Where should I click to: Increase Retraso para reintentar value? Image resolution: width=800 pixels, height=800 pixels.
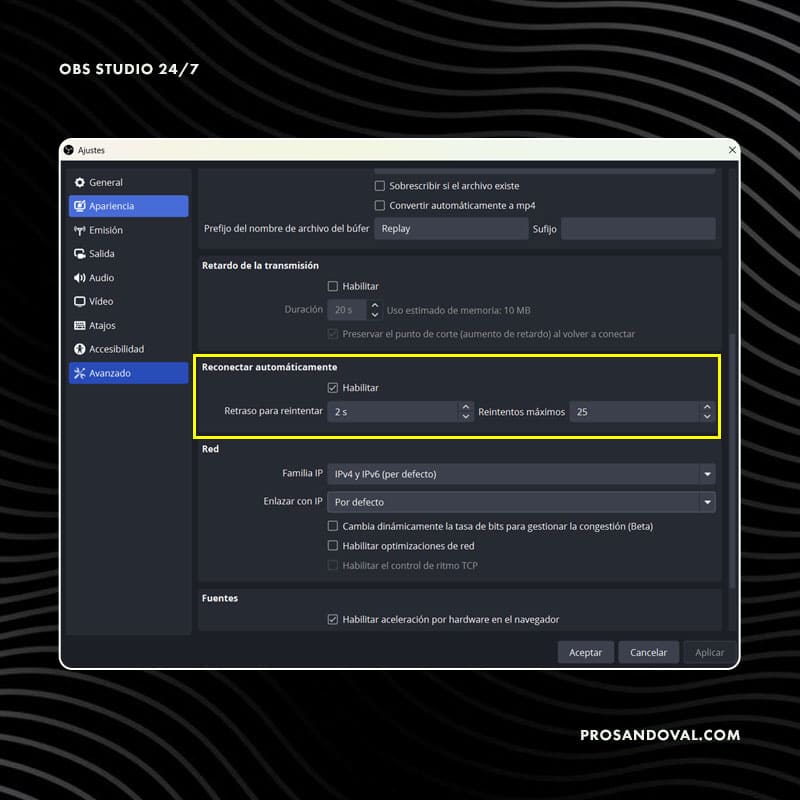tap(465, 407)
